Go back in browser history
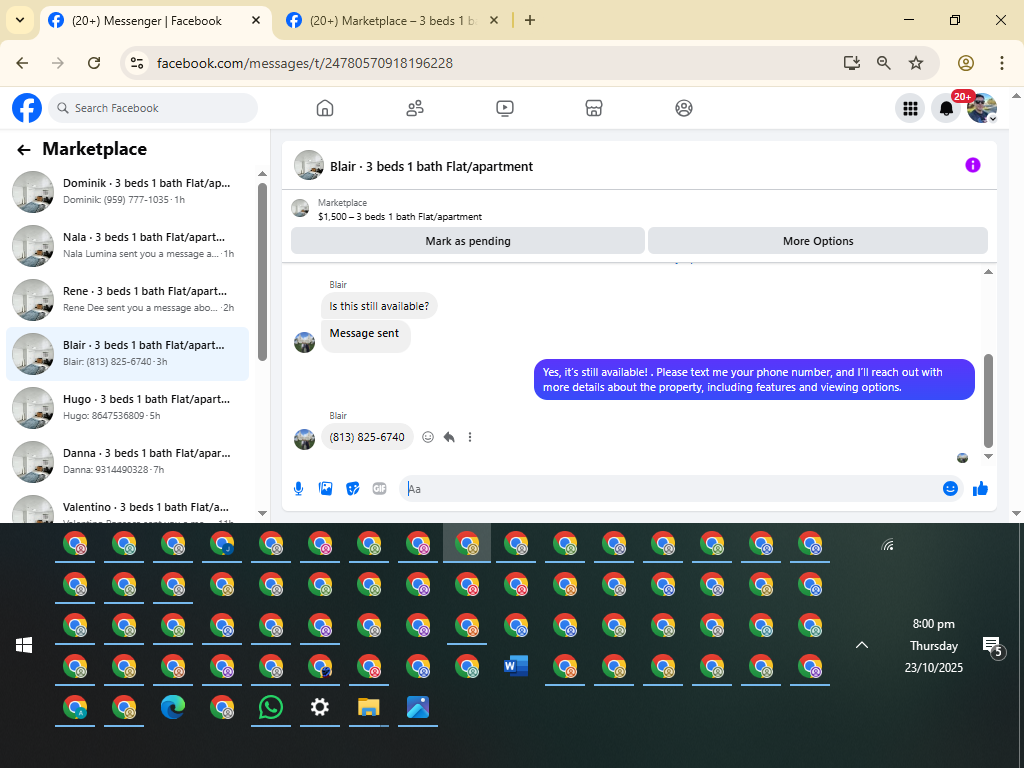Image resolution: width=1024 pixels, height=768 pixels. (22, 63)
